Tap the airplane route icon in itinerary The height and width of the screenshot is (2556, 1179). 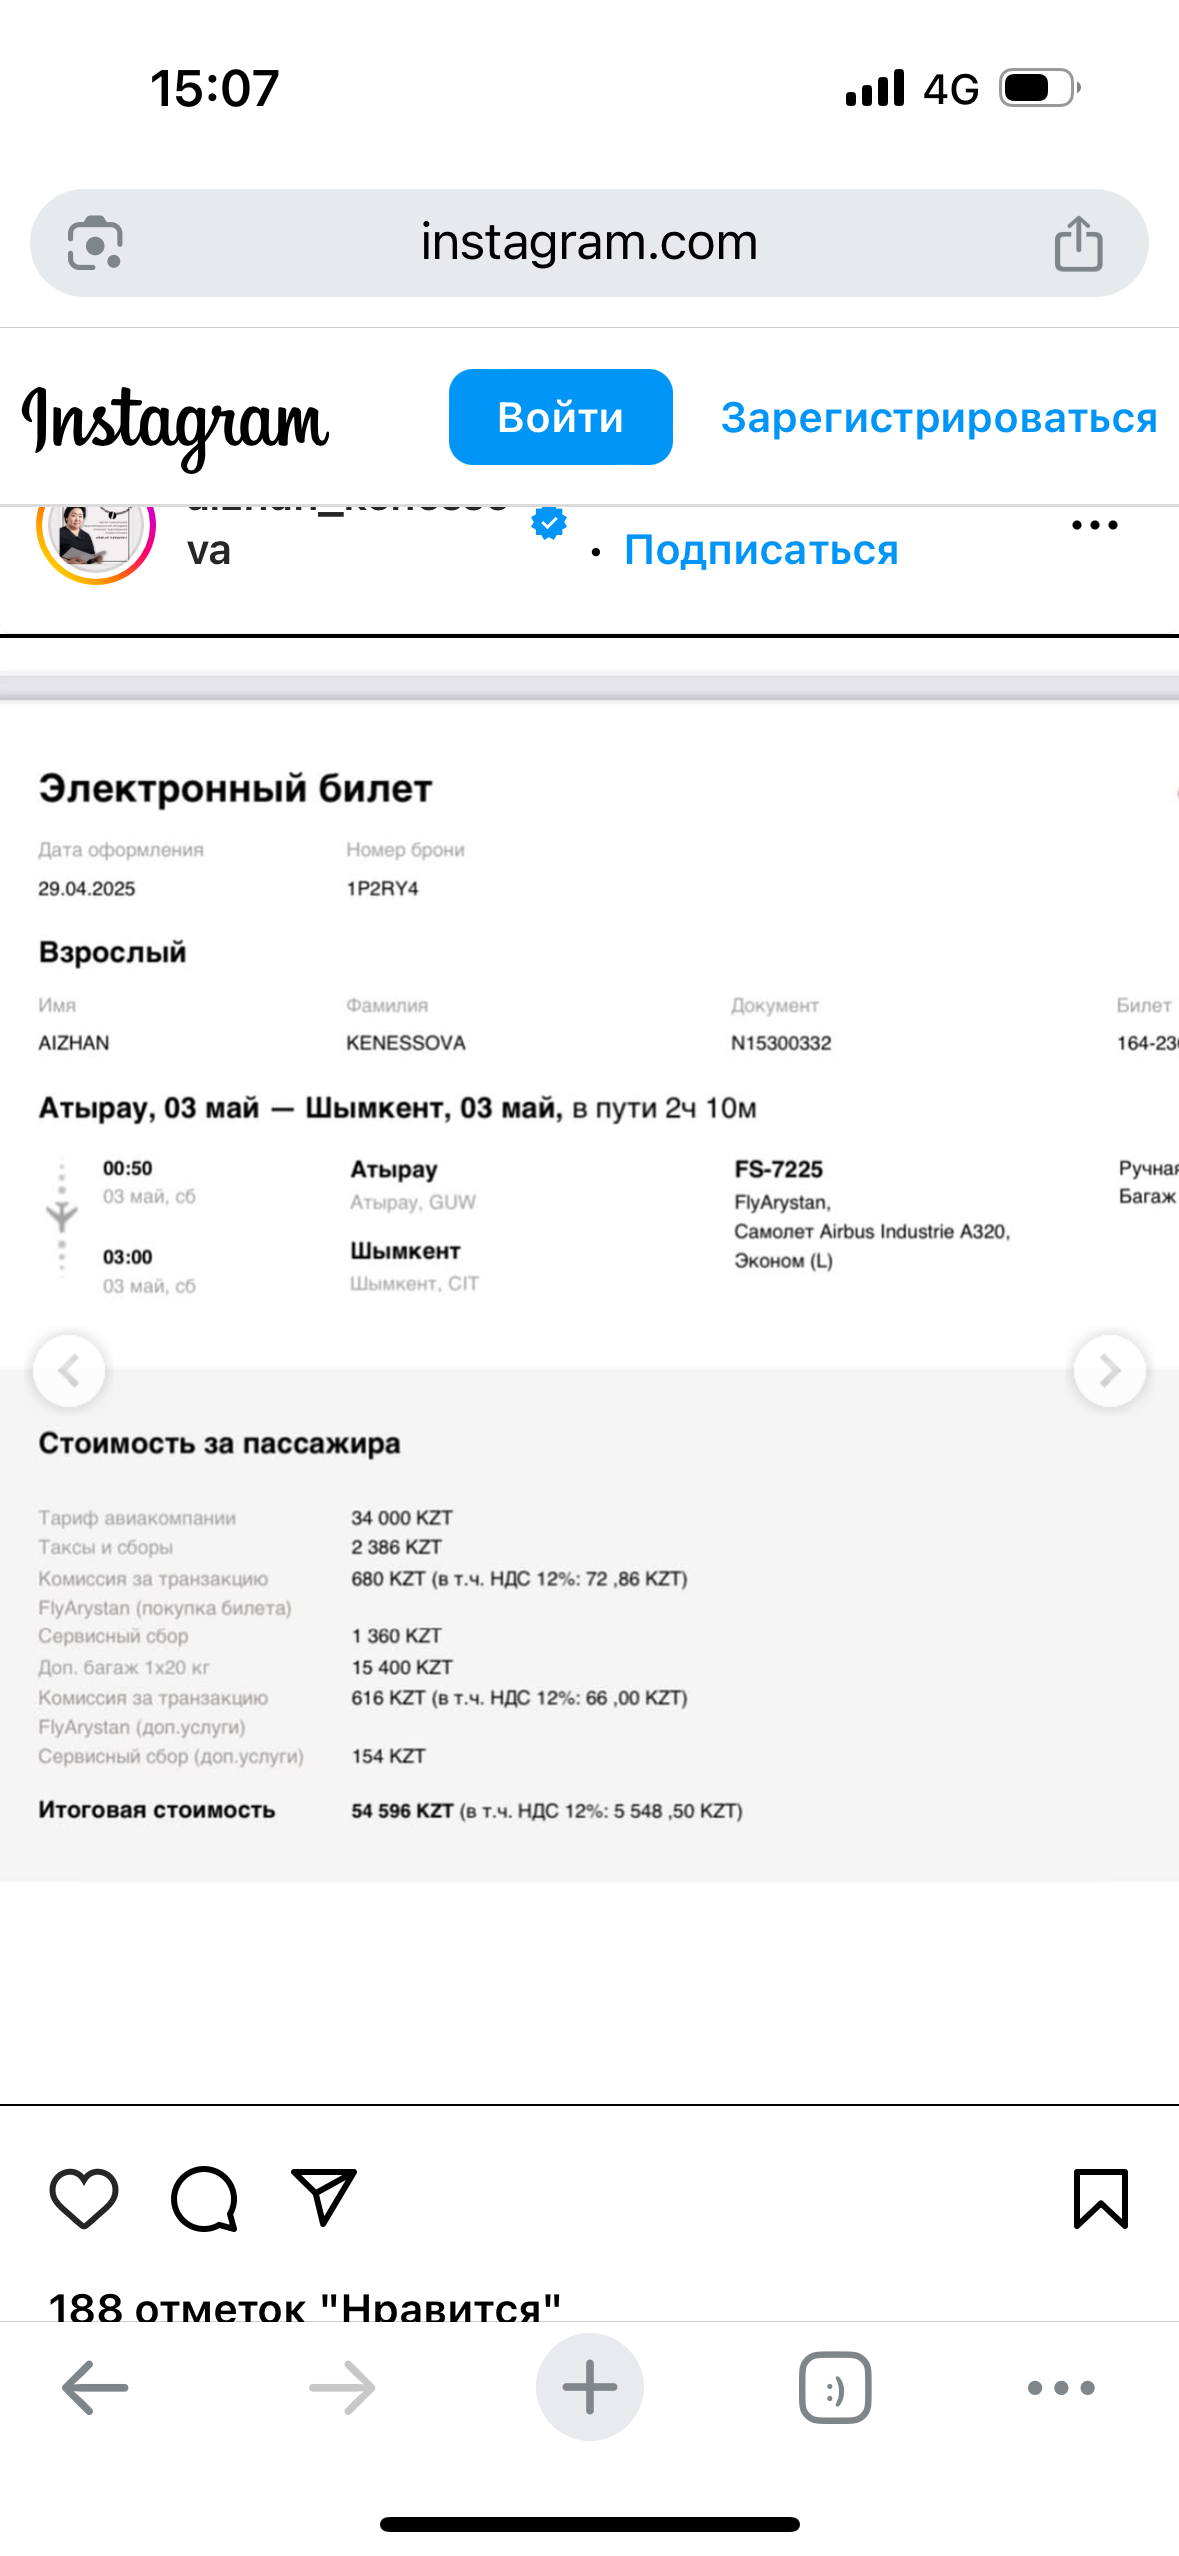tap(62, 1216)
